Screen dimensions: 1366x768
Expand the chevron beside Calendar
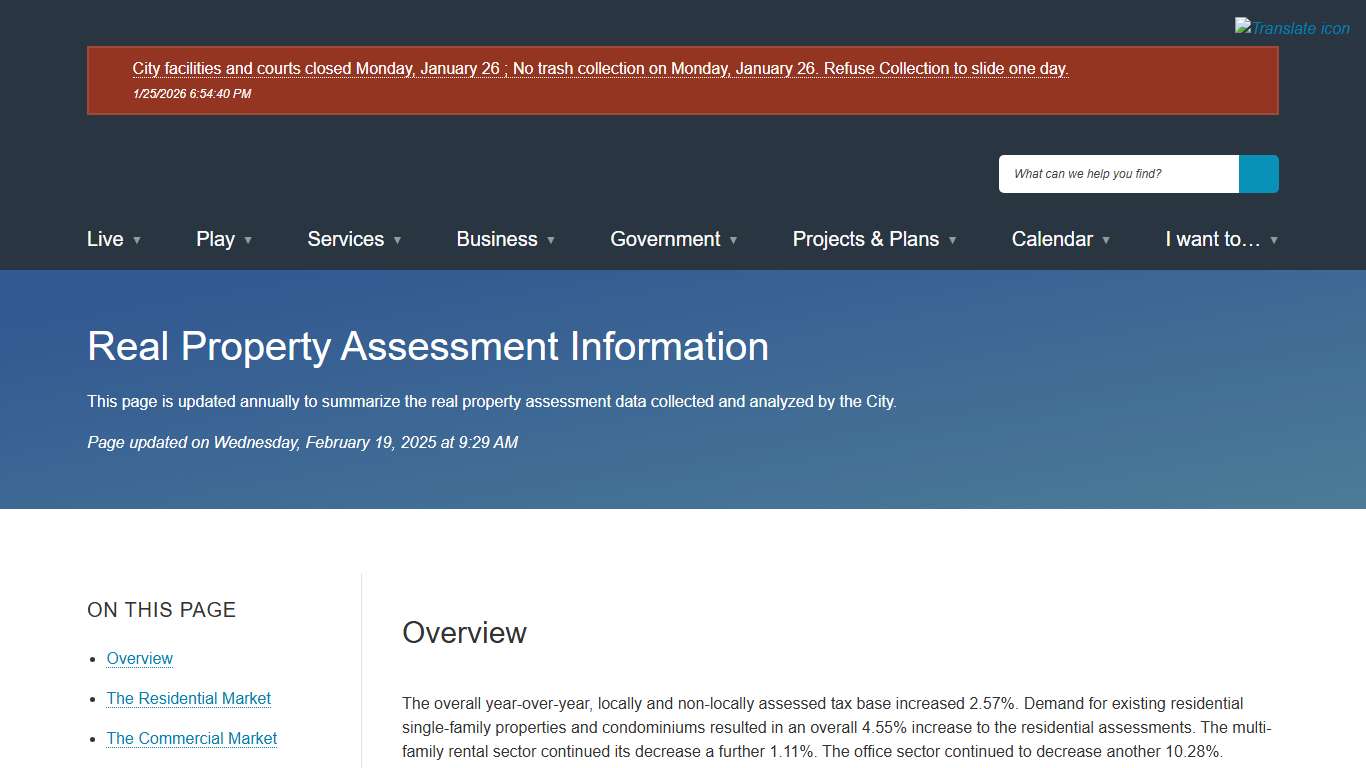tap(1106, 241)
